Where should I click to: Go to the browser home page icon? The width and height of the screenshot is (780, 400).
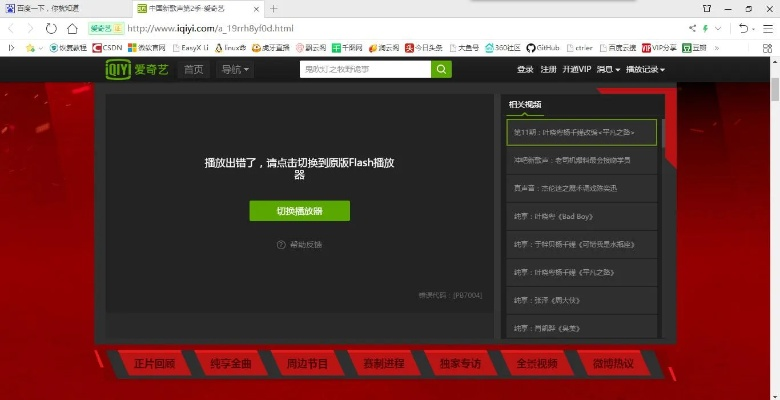(72, 28)
